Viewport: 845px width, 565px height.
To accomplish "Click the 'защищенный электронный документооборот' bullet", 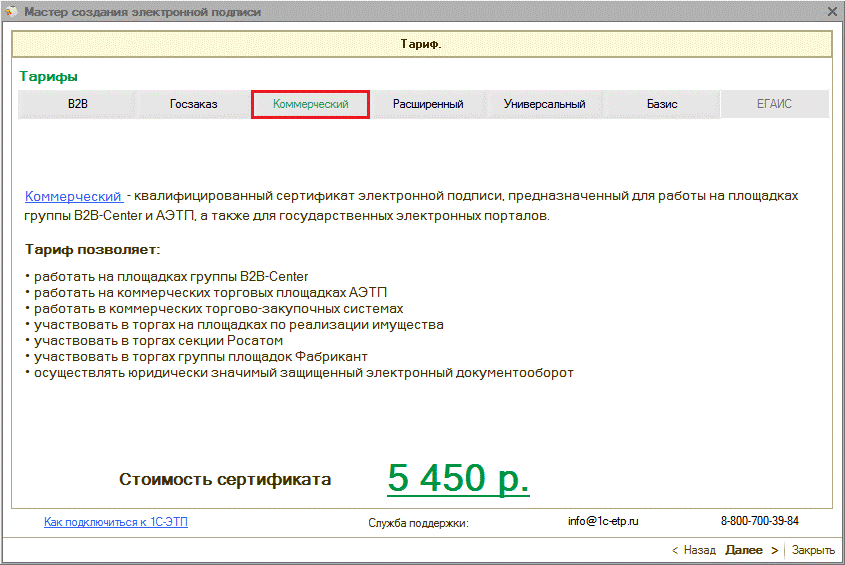I will point(299,373).
